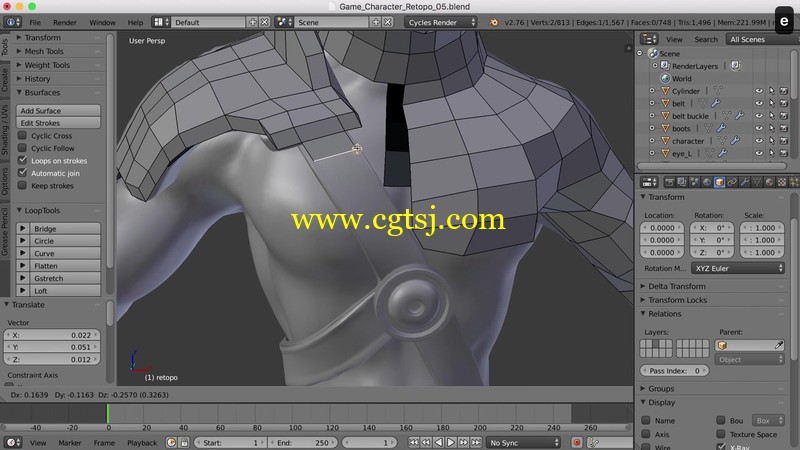The height and width of the screenshot is (450, 800).
Task: Open the World properties tab
Action: pyautogui.click(x=707, y=182)
